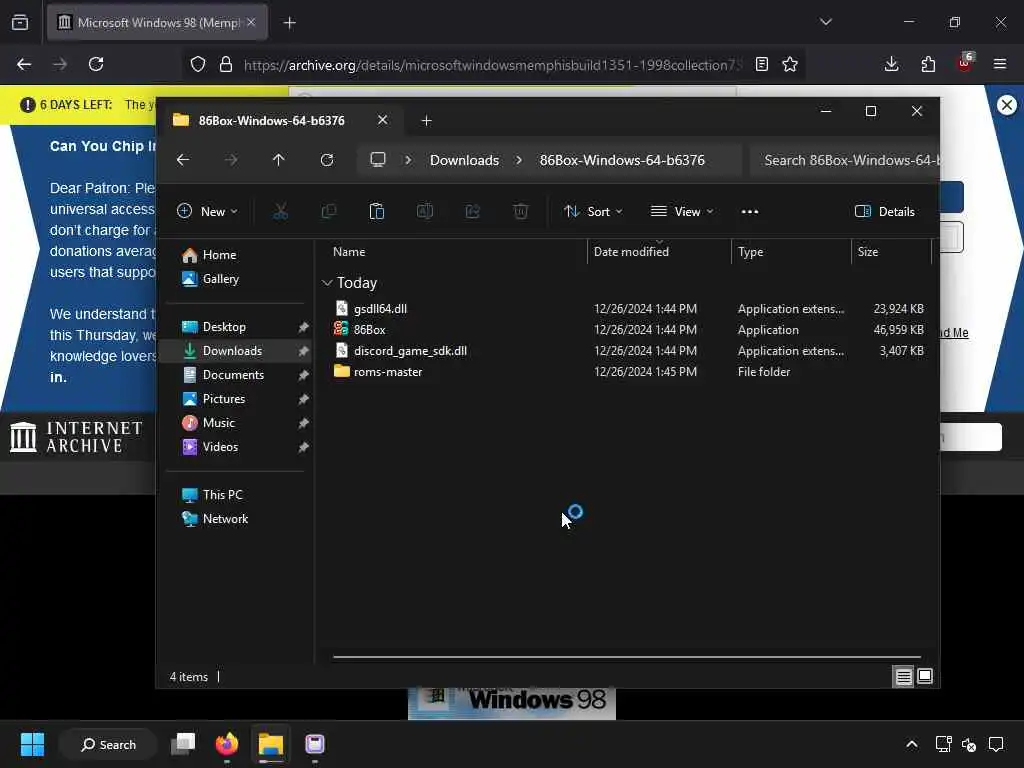Open Music in navigation pane

[x=218, y=423]
